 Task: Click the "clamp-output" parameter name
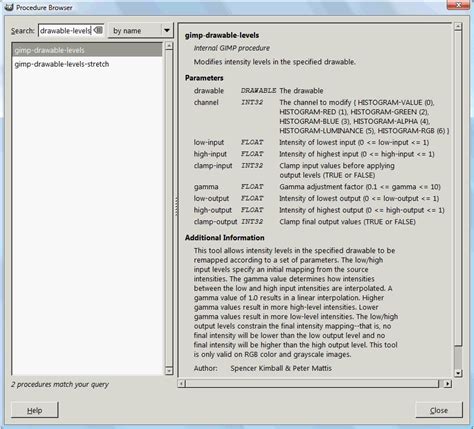pyautogui.click(x=215, y=222)
